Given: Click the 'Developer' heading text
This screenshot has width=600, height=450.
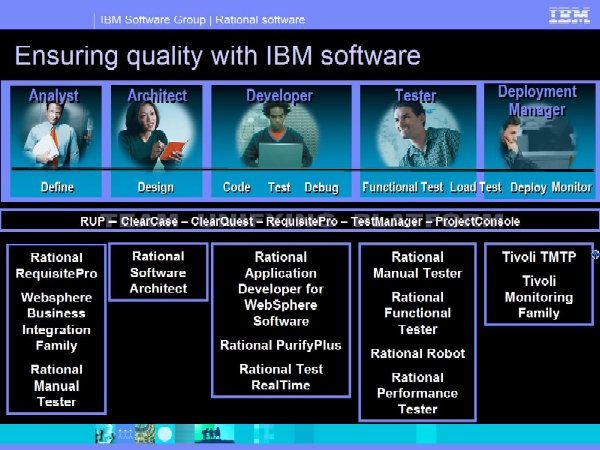Looking at the screenshot, I should [279, 96].
